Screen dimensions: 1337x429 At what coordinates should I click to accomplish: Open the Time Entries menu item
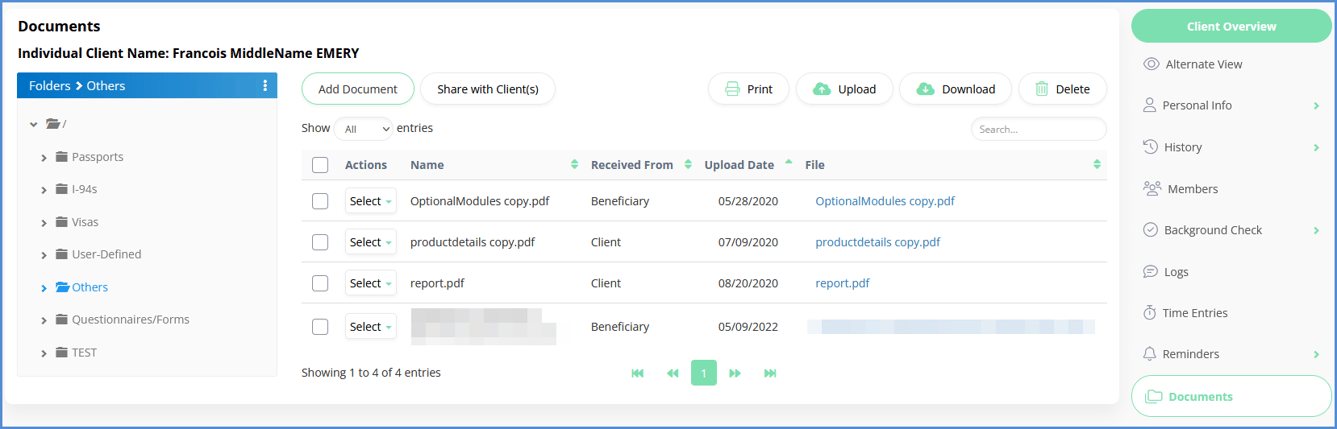point(1196,313)
